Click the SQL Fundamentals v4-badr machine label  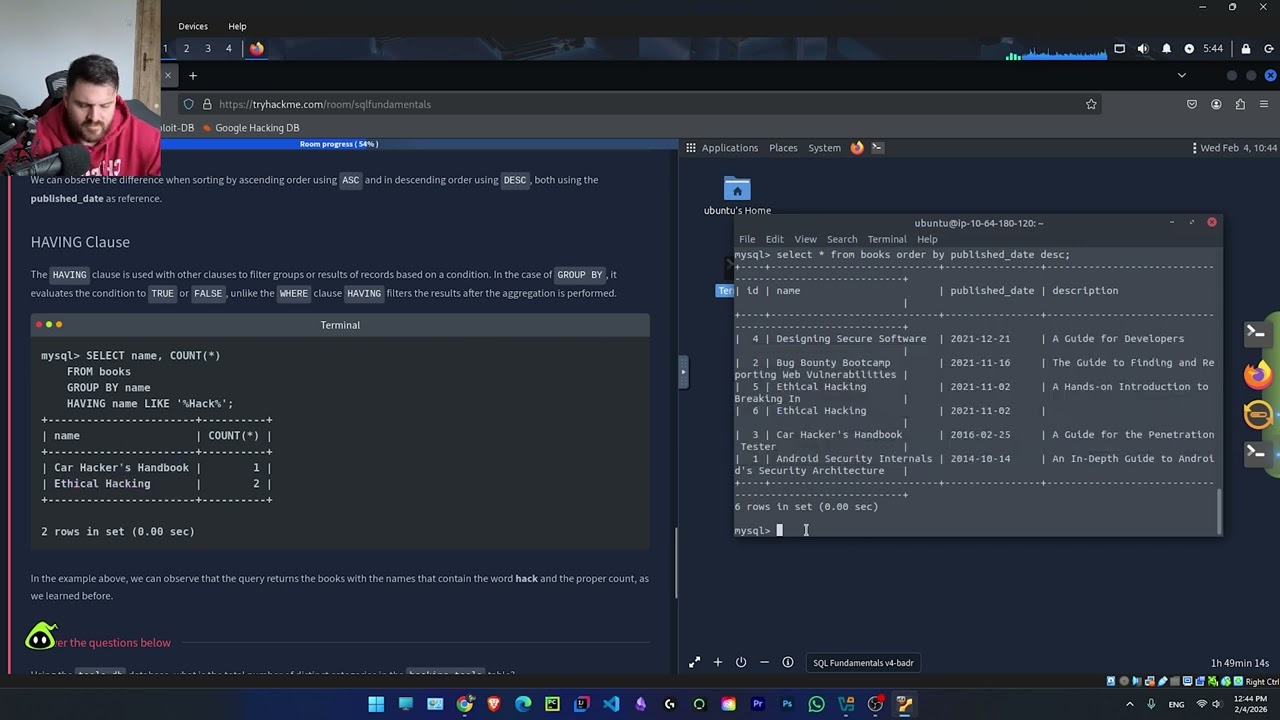[x=863, y=663]
